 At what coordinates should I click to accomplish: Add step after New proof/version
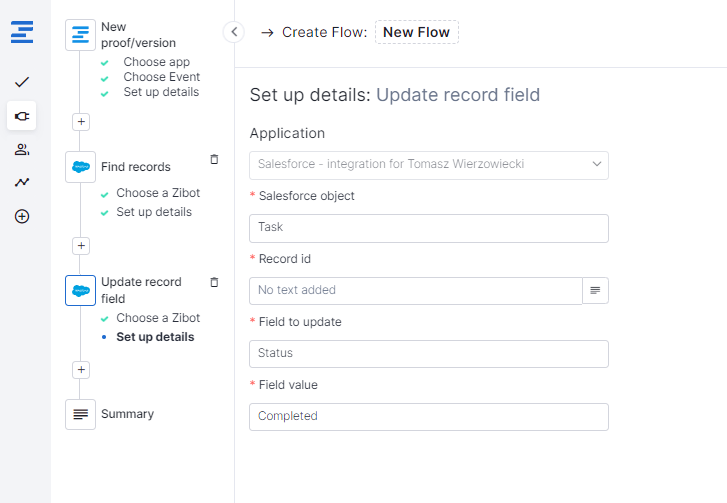(81, 122)
